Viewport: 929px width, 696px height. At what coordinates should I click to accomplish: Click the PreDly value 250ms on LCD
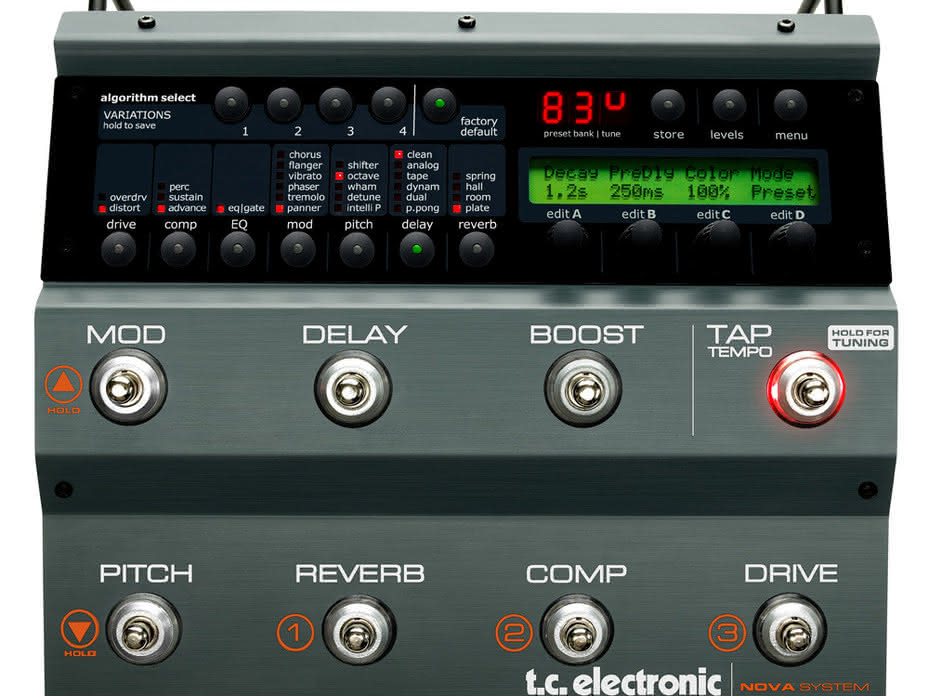(x=636, y=191)
